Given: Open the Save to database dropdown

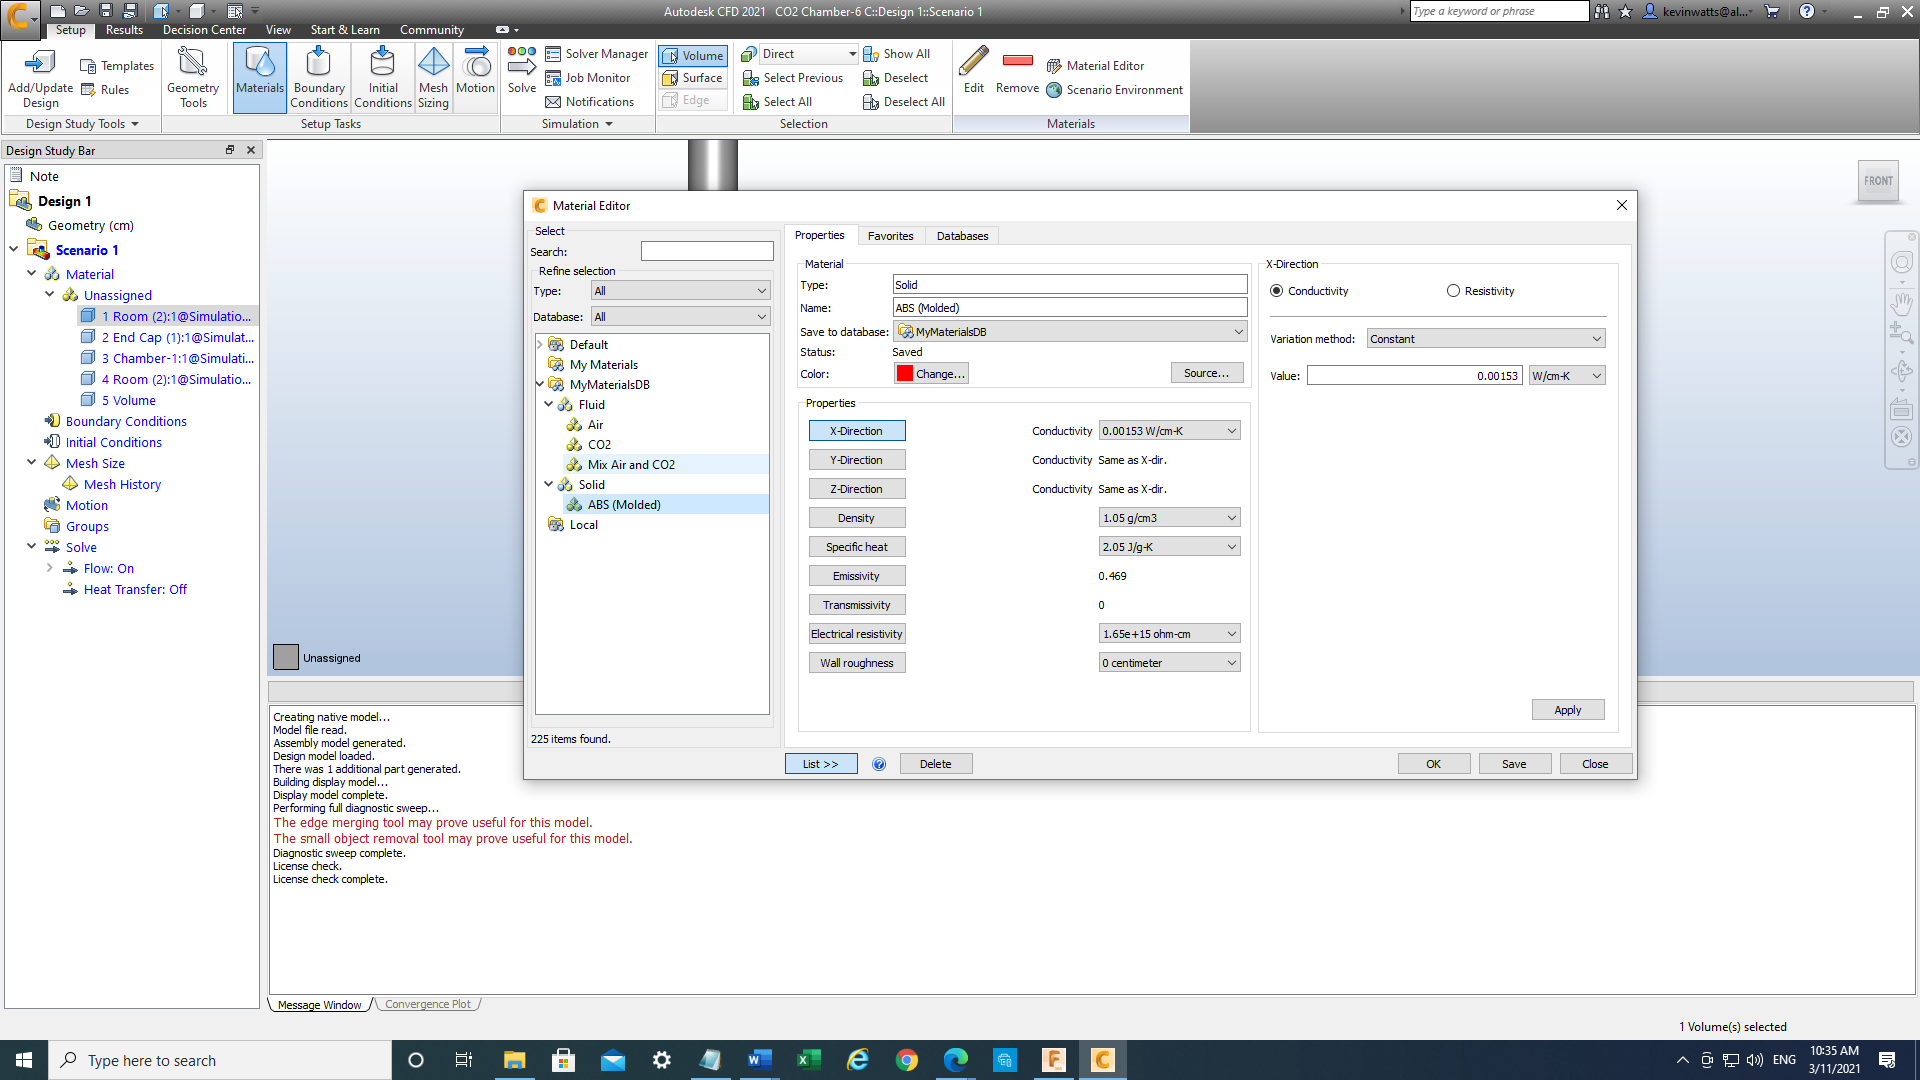Looking at the screenshot, I should click(x=1070, y=332).
